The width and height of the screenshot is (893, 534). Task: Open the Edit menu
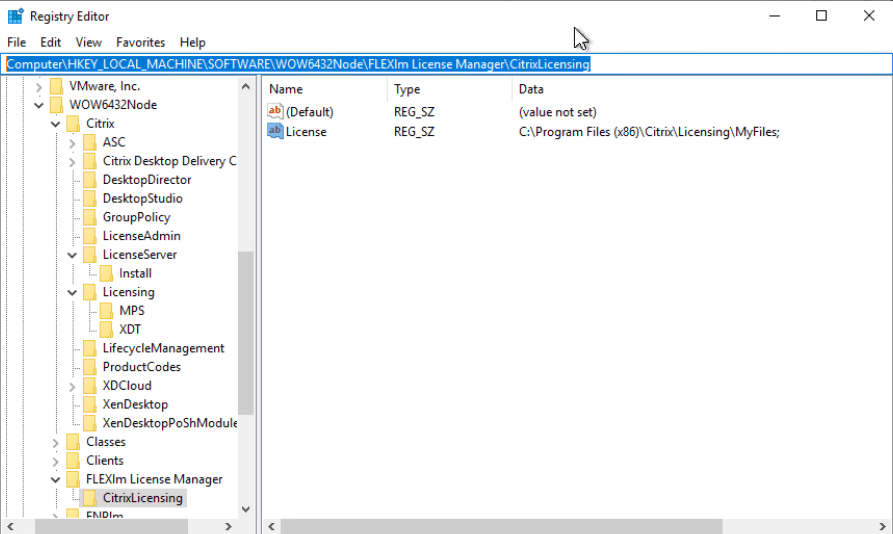(x=50, y=42)
